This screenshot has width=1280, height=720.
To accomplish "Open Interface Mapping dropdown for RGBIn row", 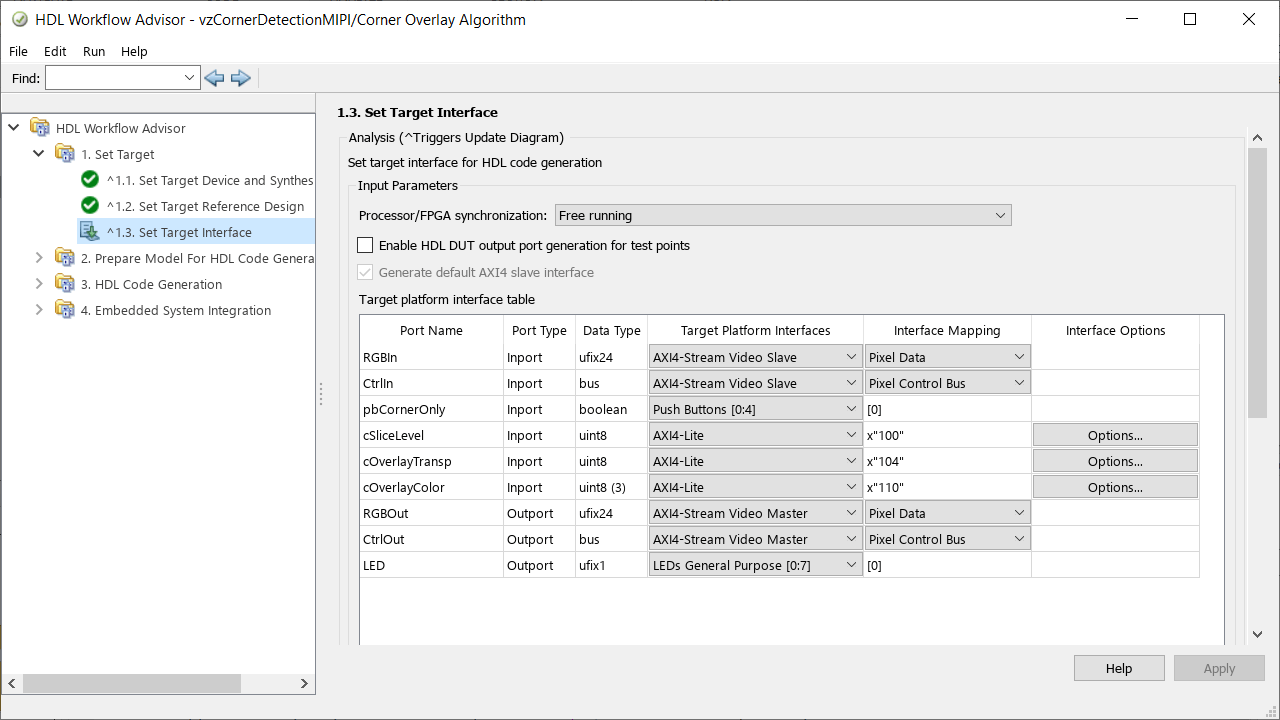I will pyautogui.click(x=947, y=357).
